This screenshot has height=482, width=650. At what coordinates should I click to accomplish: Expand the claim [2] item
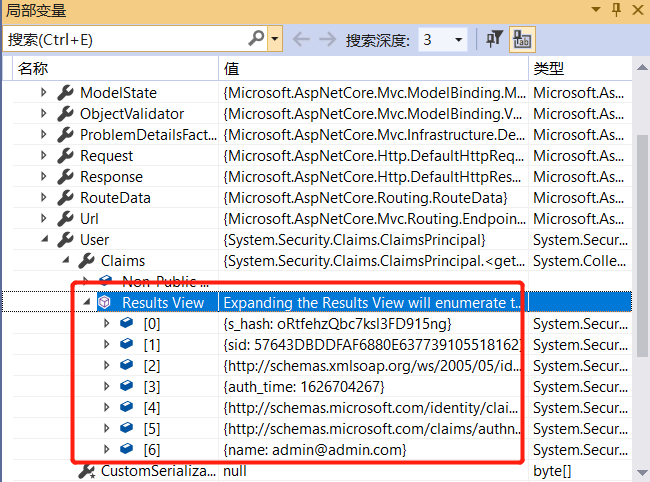(107, 365)
